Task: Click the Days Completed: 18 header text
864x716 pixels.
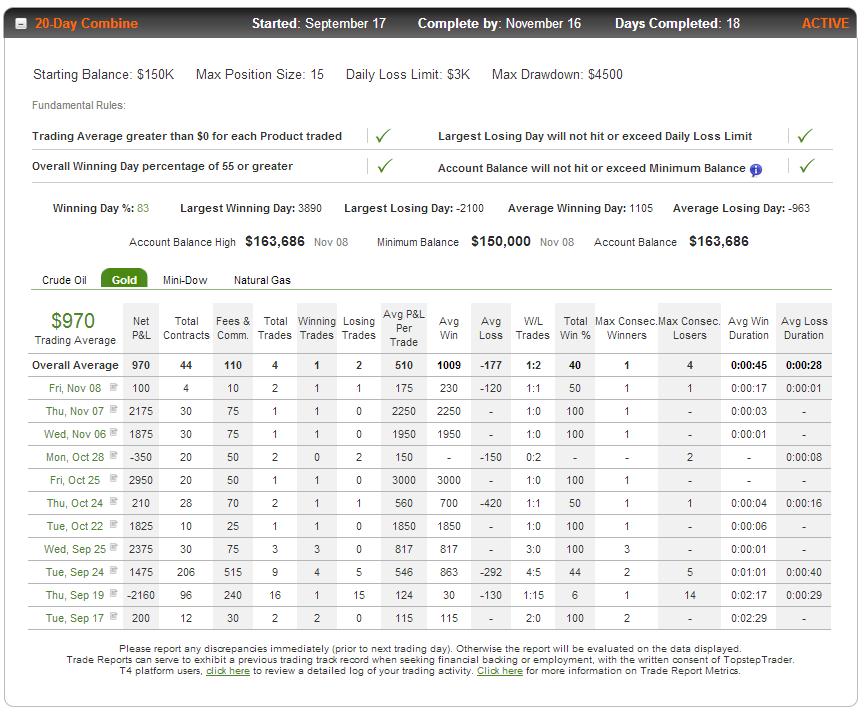Action: point(677,24)
